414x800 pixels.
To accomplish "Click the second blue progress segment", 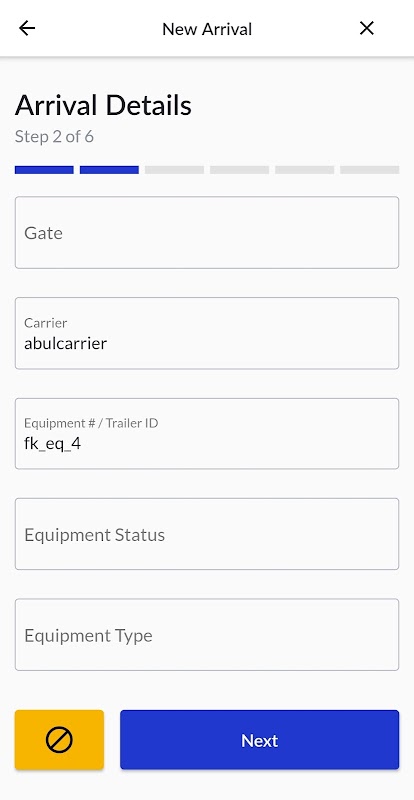I will tap(109, 170).
